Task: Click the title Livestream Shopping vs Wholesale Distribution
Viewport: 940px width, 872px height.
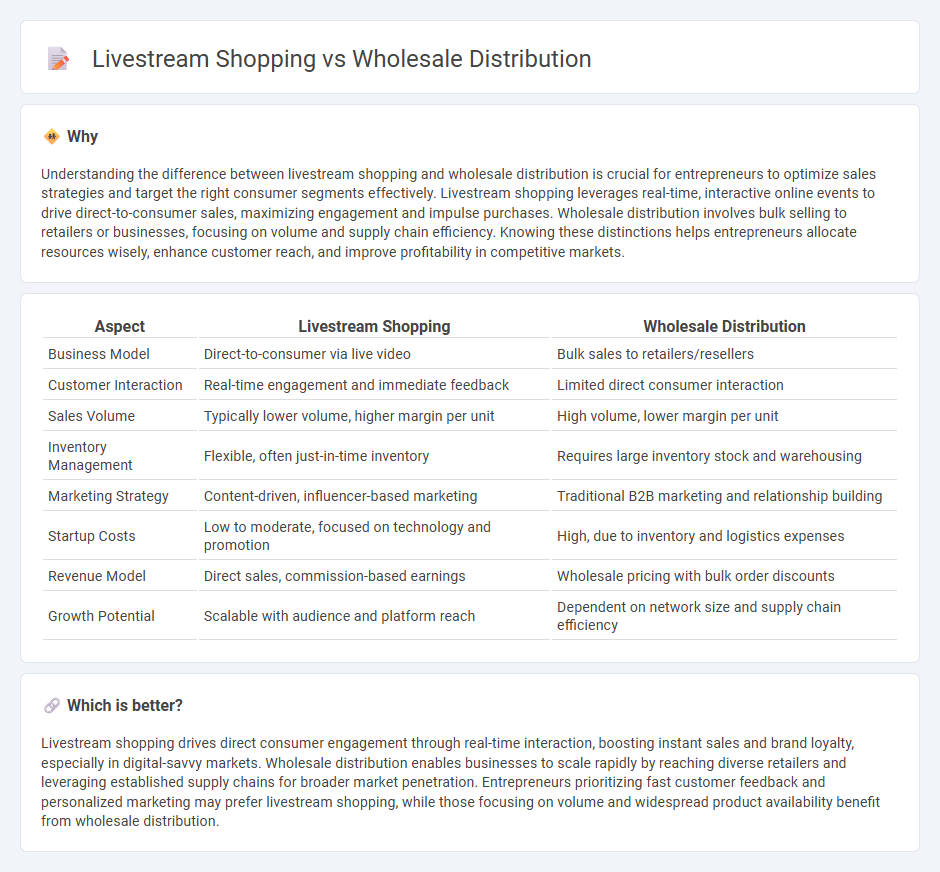Action: click(342, 59)
